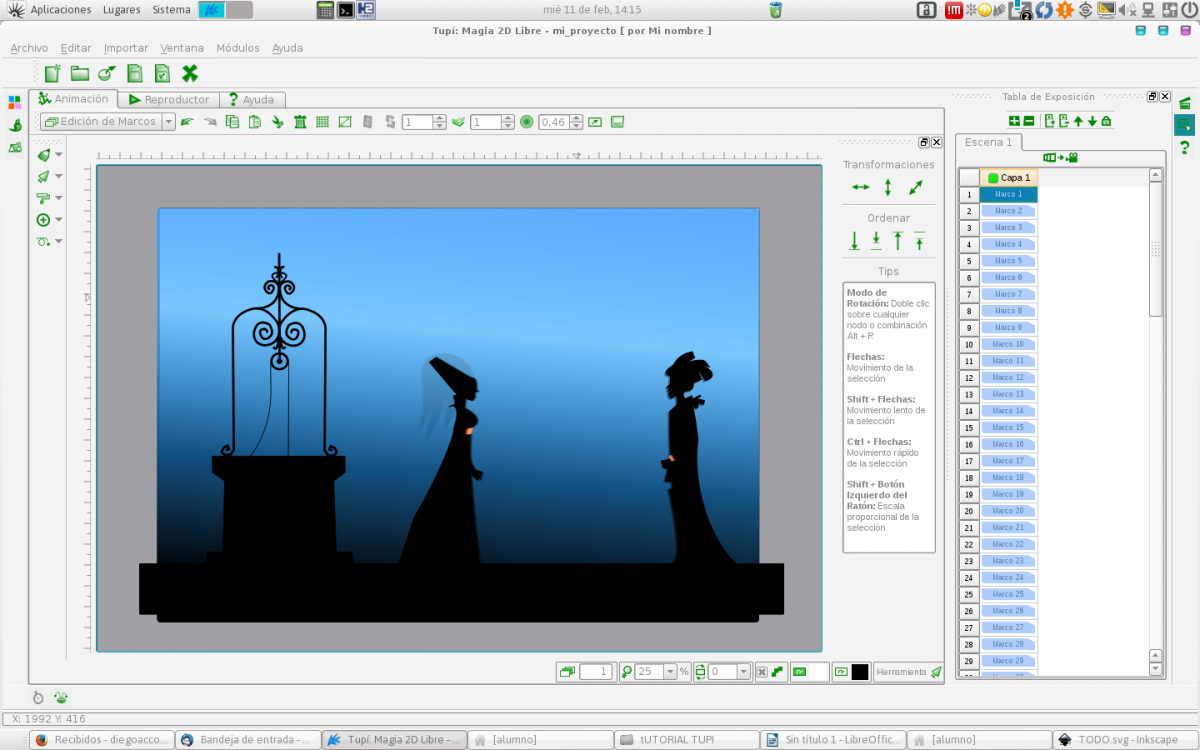Click the Capa 1 layer header
Screen dimensions: 1200x750
pyautogui.click(x=1014, y=177)
